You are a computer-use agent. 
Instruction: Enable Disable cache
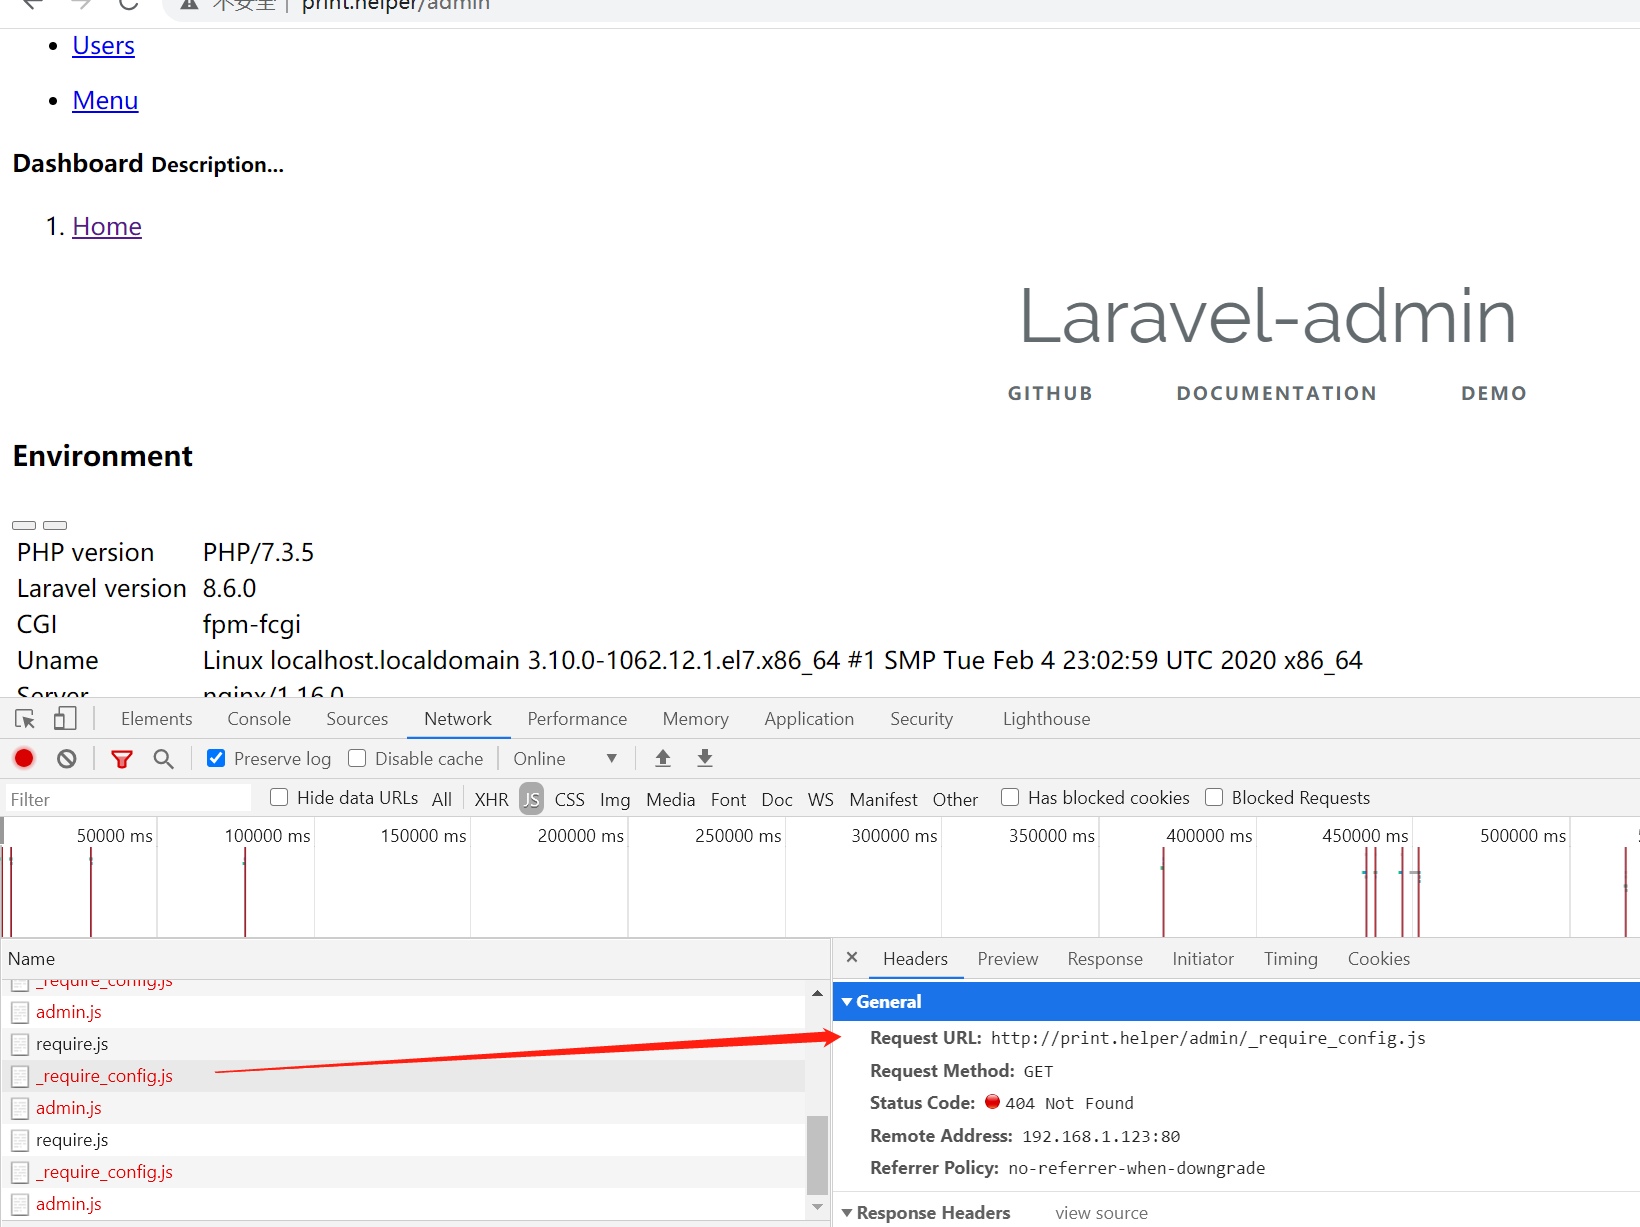357,758
